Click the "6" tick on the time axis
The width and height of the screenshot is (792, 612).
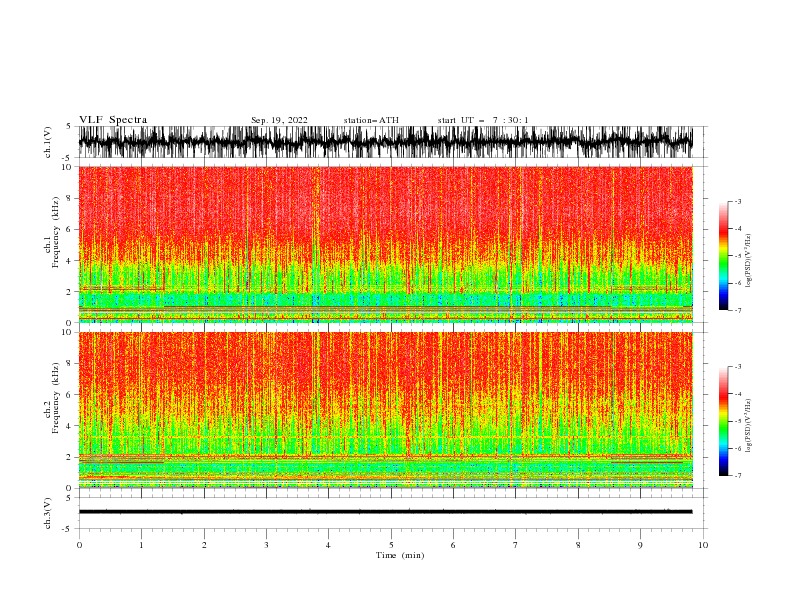tap(453, 545)
